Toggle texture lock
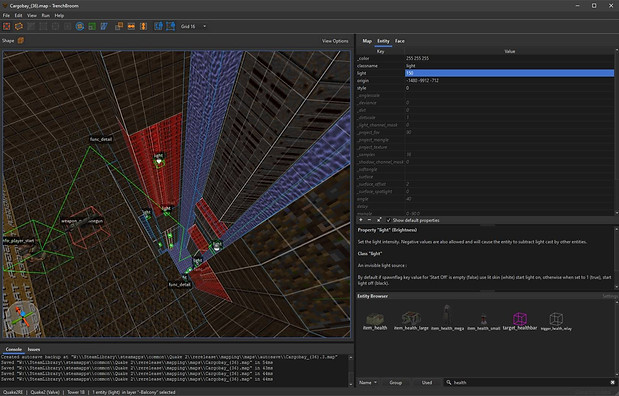619x396 pixels. point(158,26)
